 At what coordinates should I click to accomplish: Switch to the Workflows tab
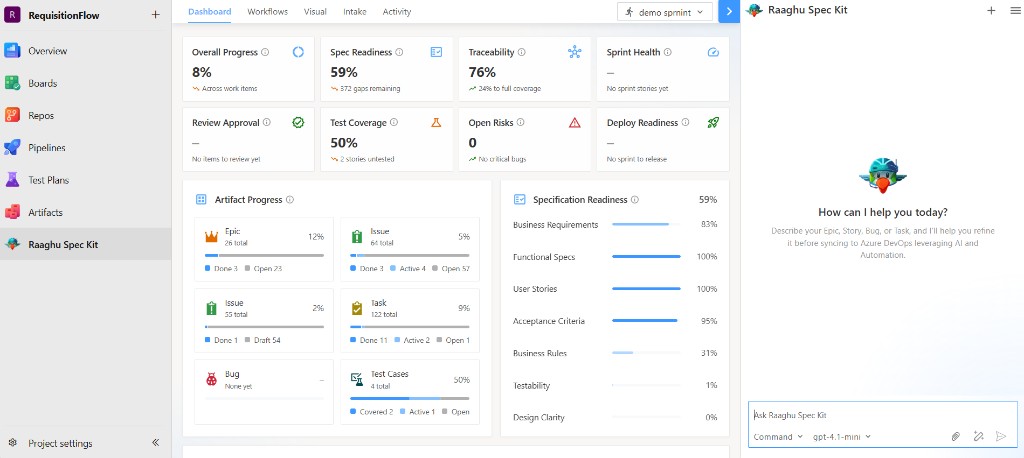point(268,12)
